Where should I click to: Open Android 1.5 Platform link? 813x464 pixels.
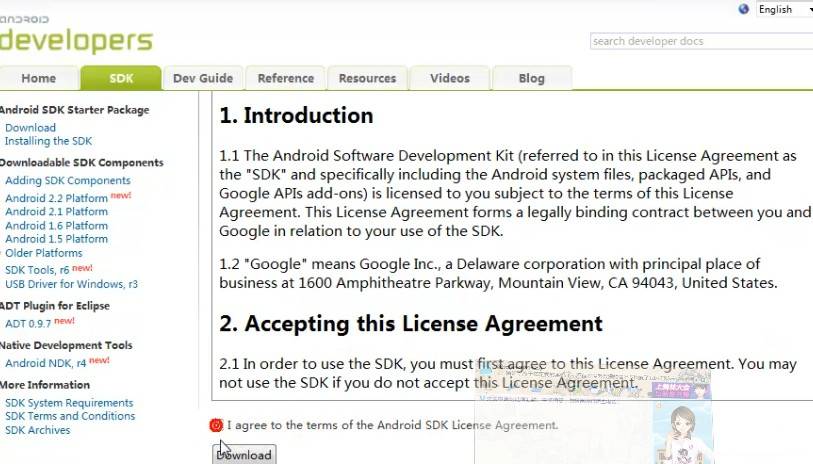57,239
